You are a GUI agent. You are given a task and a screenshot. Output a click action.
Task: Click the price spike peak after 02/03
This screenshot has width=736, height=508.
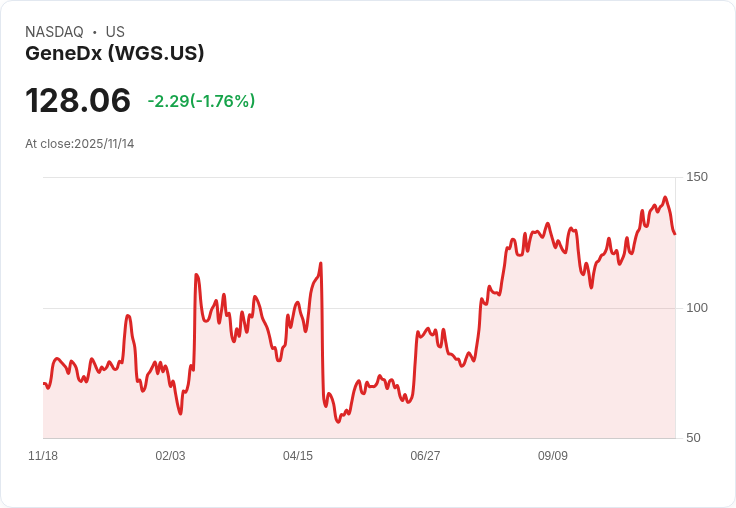(x=196, y=274)
